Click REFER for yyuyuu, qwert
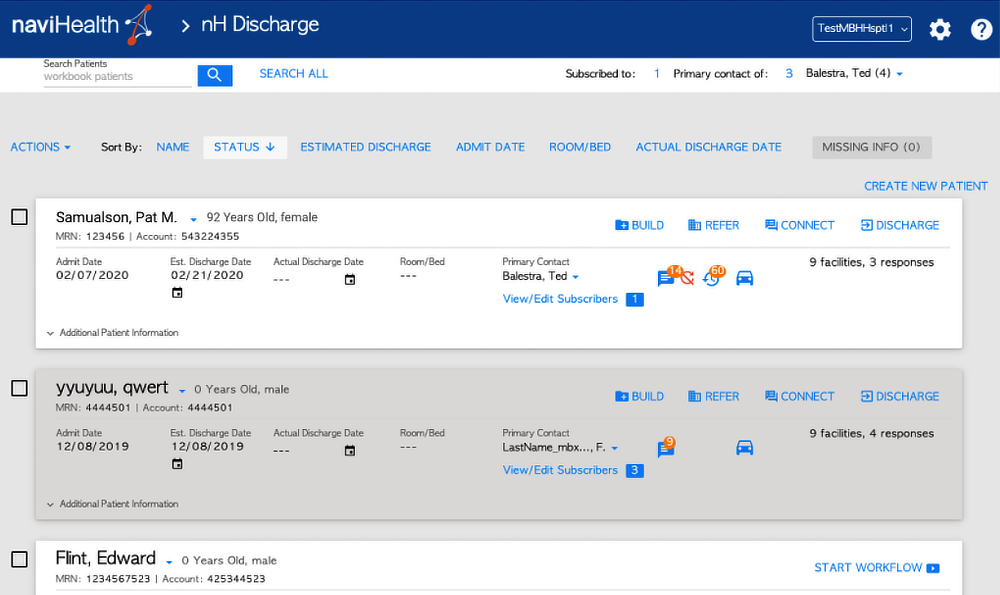The image size is (1000, 595). point(714,397)
